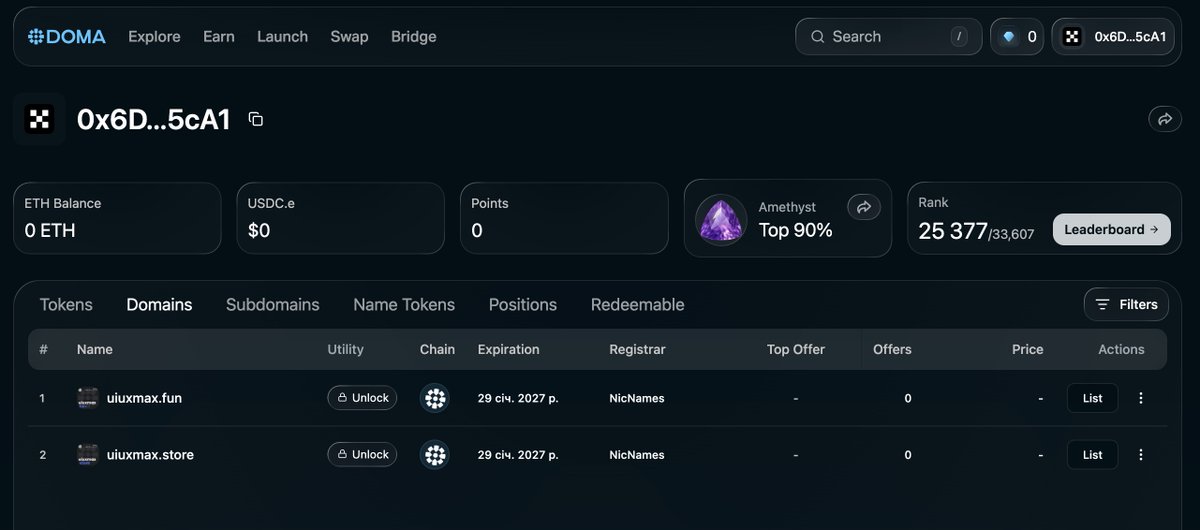Click the Chain column header

(437, 350)
